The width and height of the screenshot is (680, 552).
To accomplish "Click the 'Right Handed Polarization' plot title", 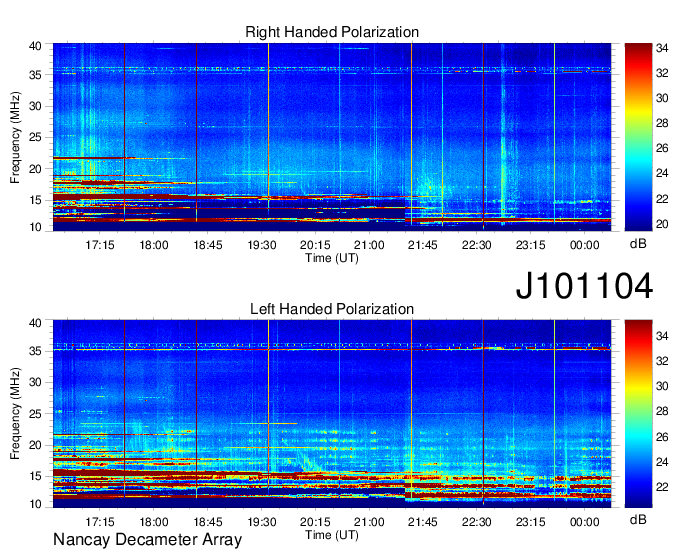I will coord(332,32).
